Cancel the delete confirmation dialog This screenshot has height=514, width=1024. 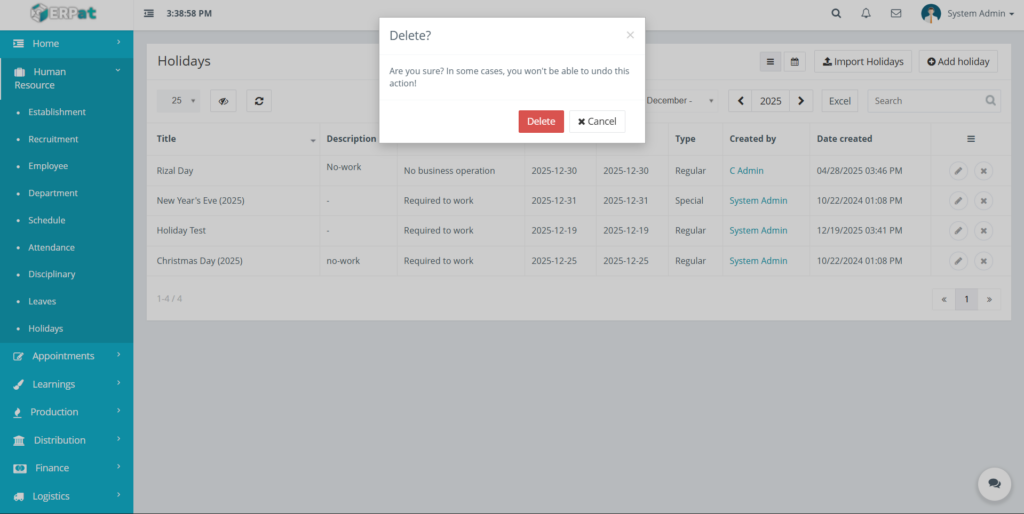(597, 121)
